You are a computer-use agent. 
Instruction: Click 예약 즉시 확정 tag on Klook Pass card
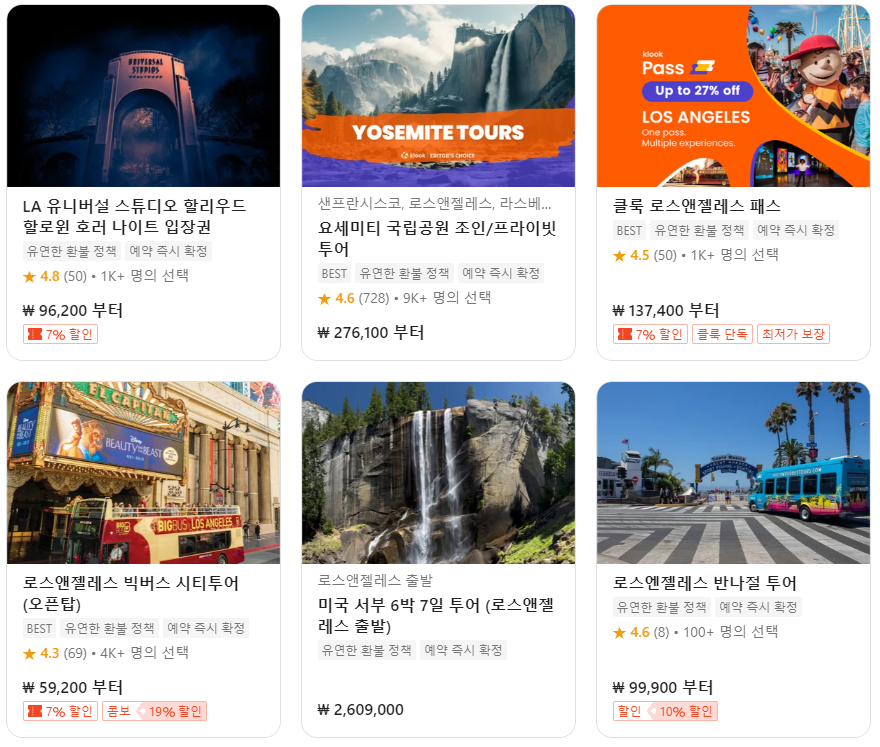(796, 230)
